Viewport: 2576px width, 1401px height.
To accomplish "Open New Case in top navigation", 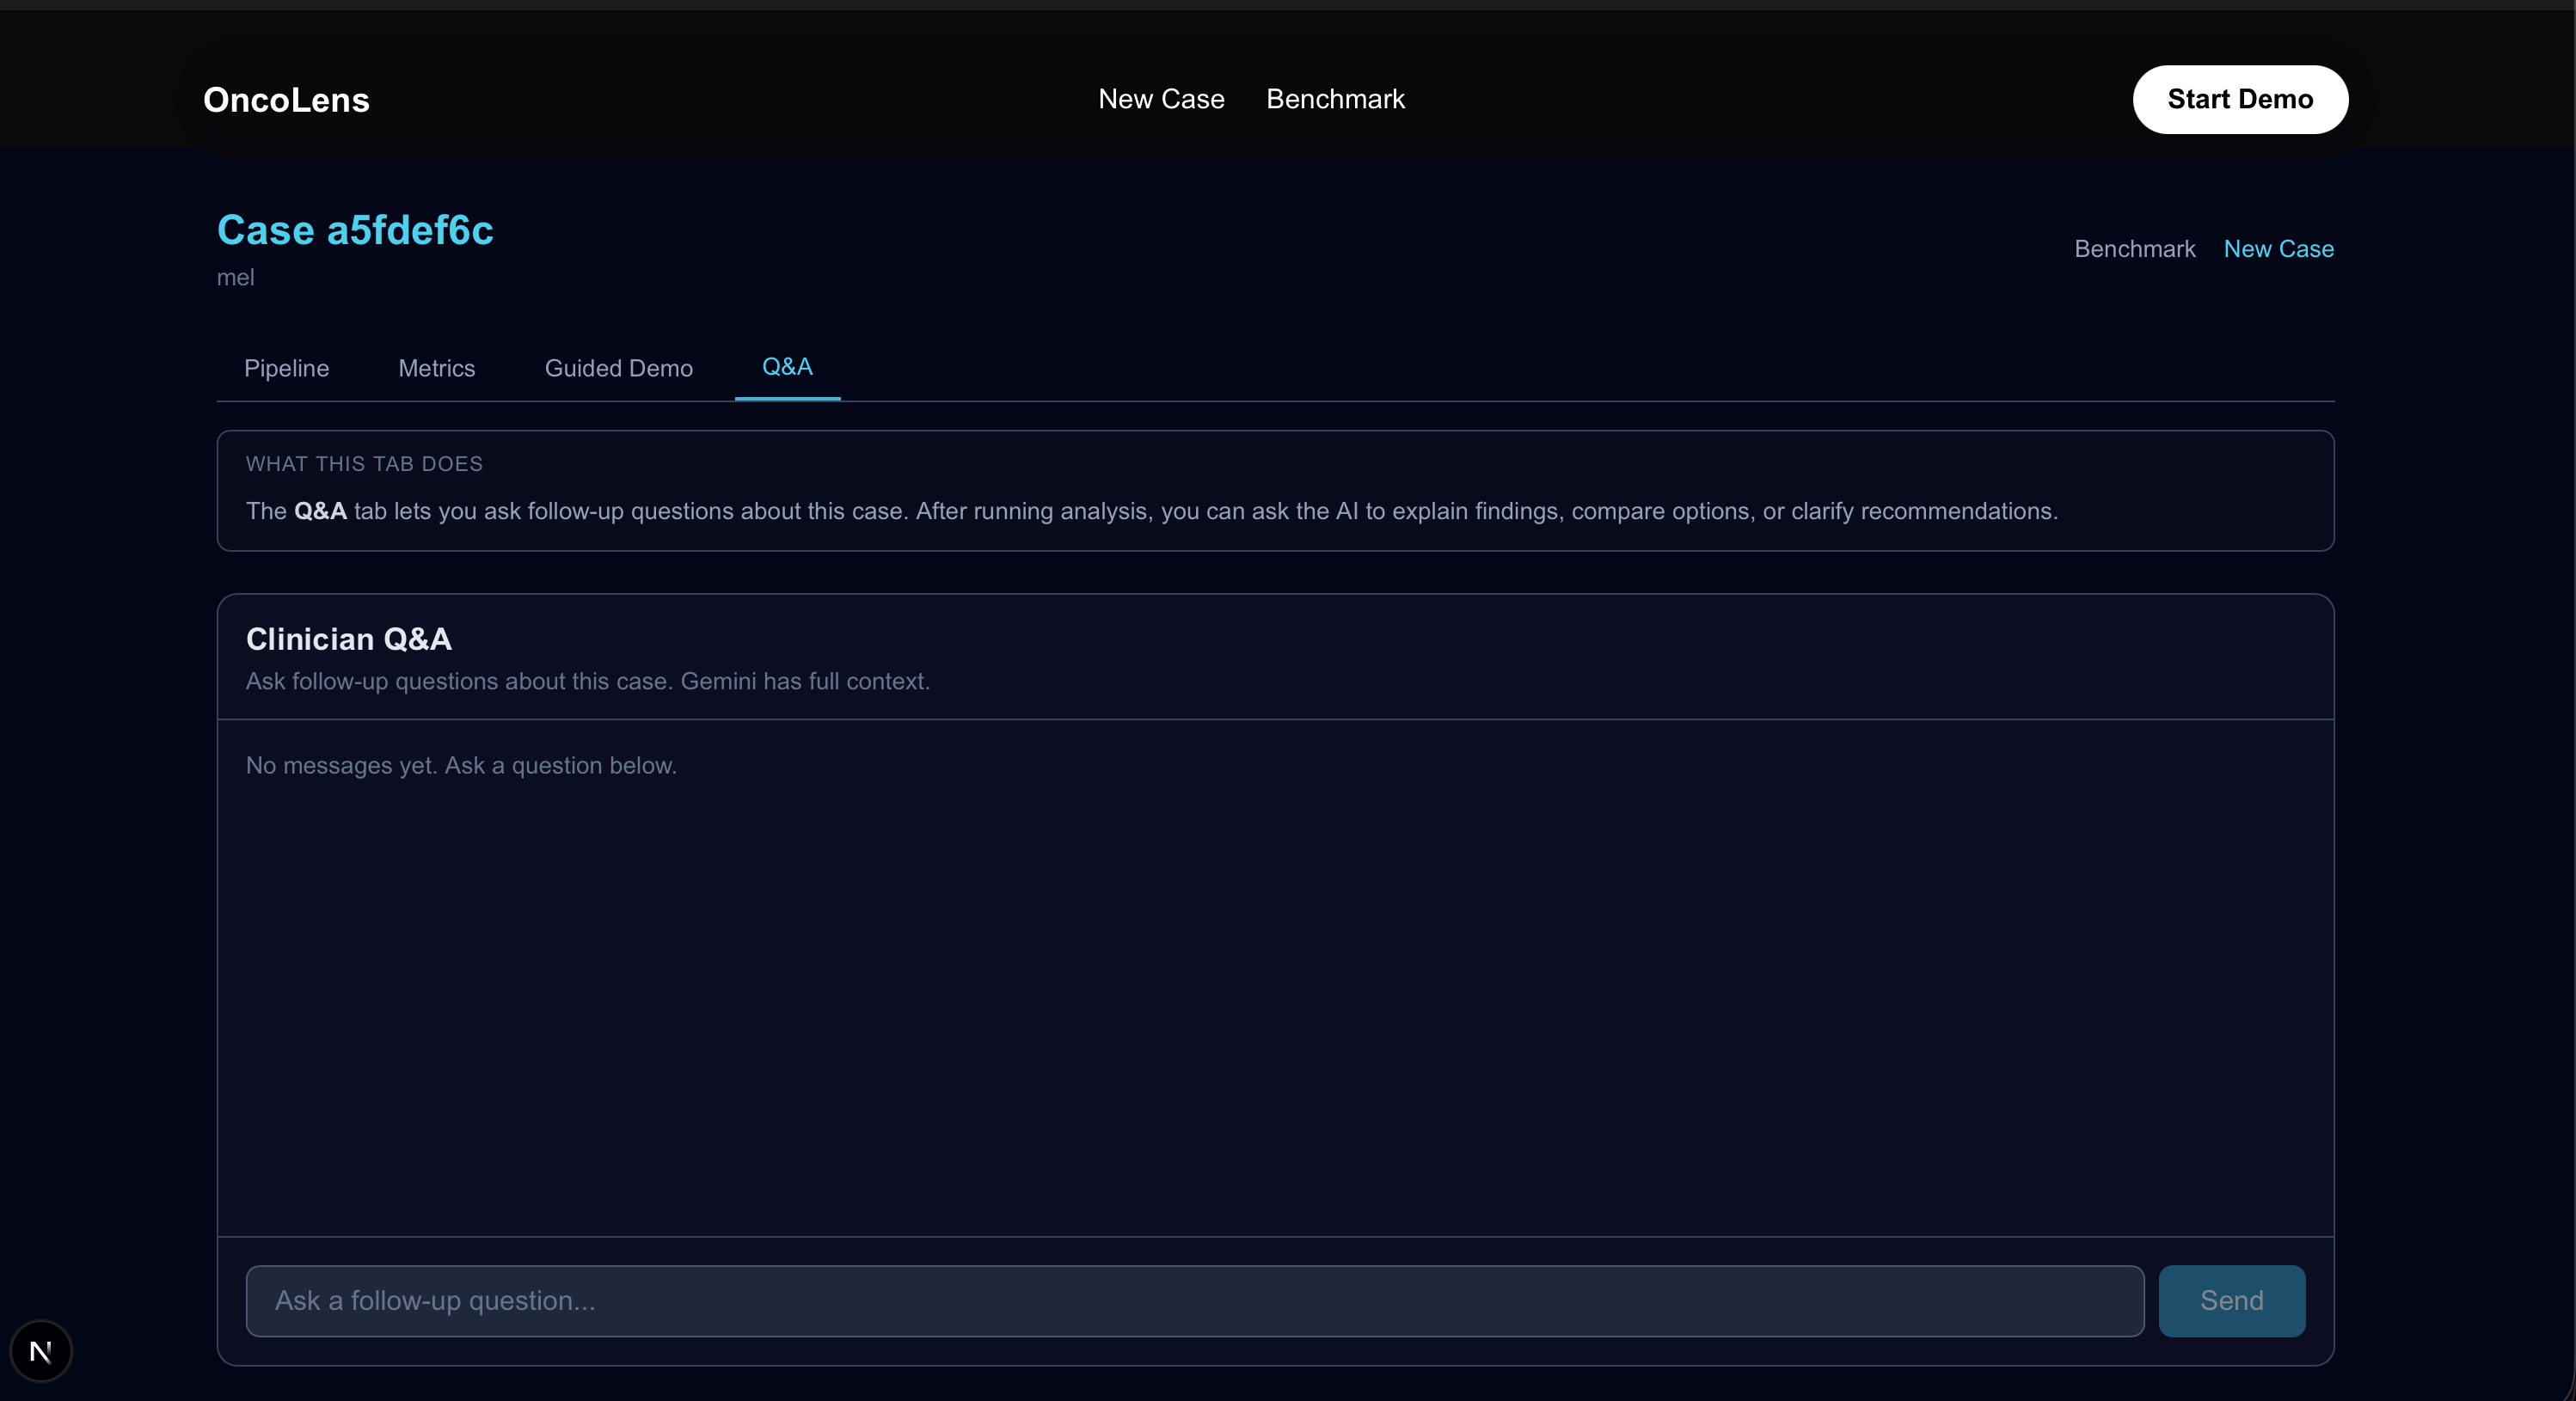I will coord(1161,99).
